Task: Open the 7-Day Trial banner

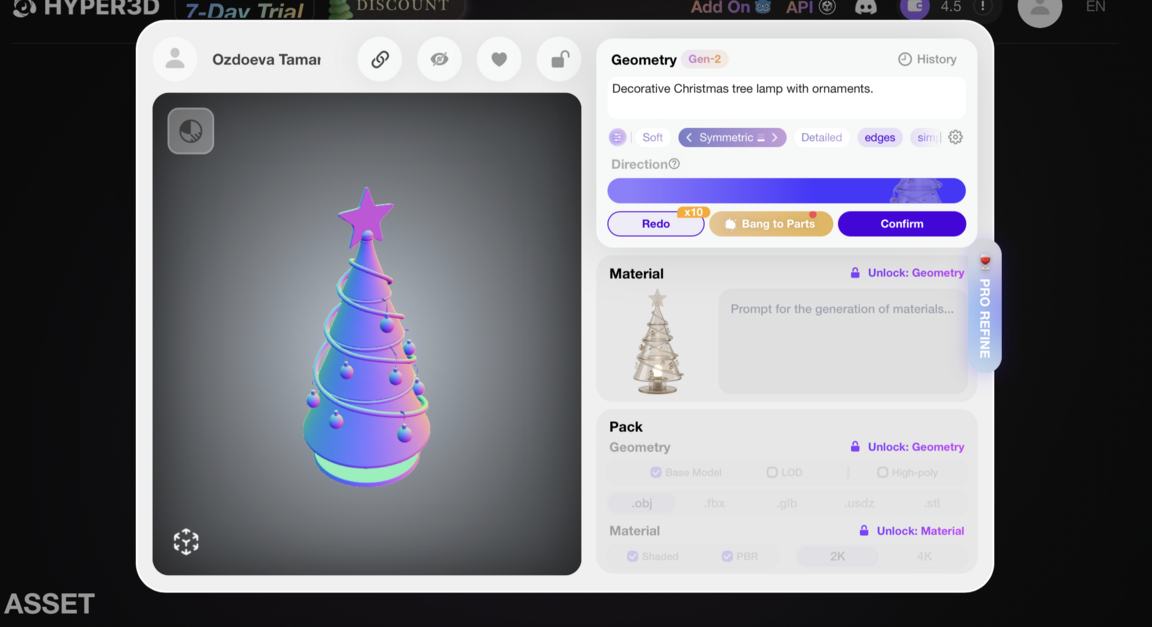Action: (244, 10)
